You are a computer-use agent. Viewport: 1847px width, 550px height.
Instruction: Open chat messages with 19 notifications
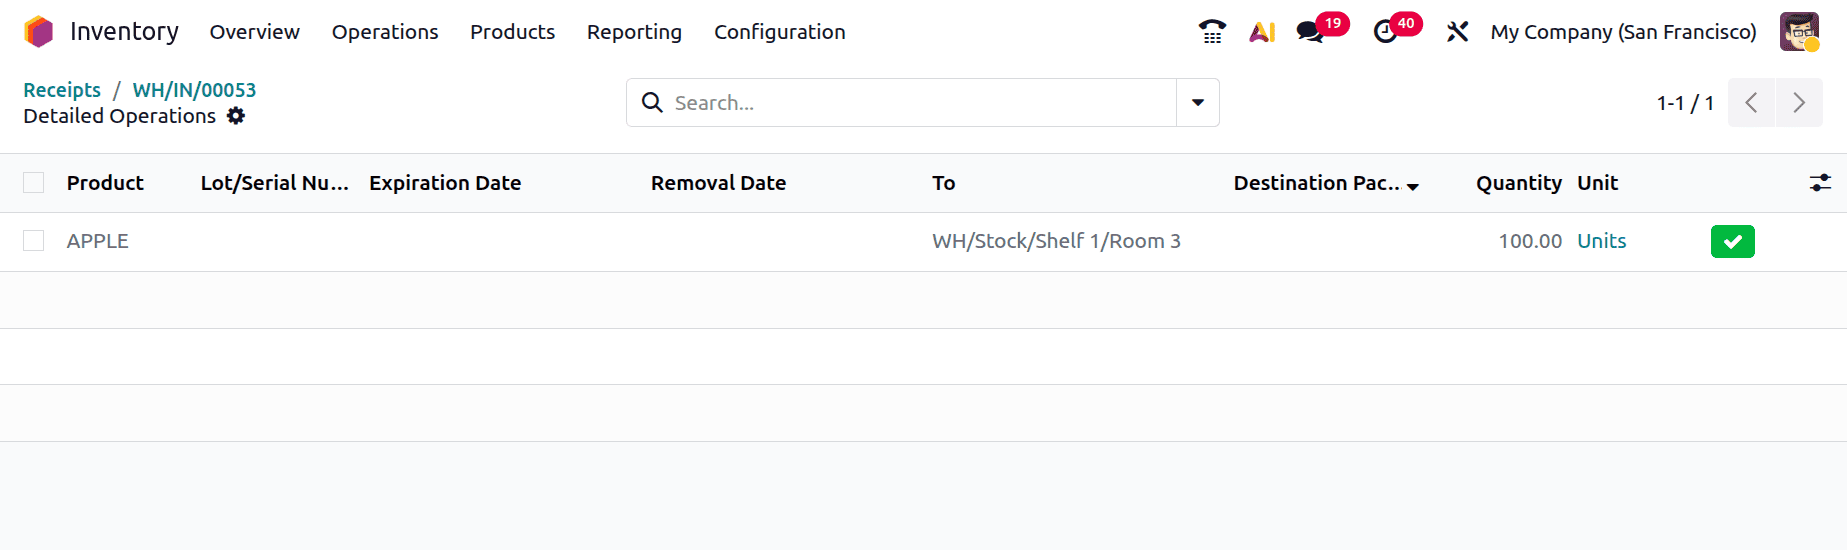1311,32
